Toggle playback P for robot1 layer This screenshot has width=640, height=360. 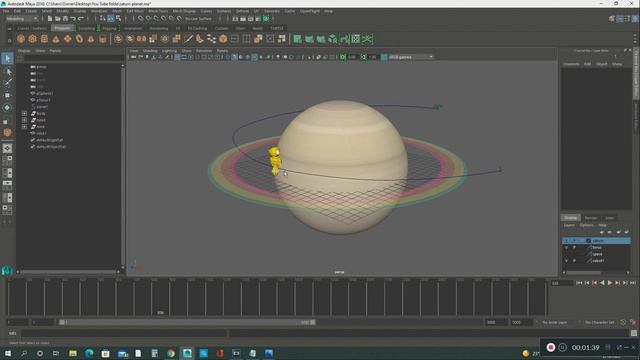click(574, 260)
